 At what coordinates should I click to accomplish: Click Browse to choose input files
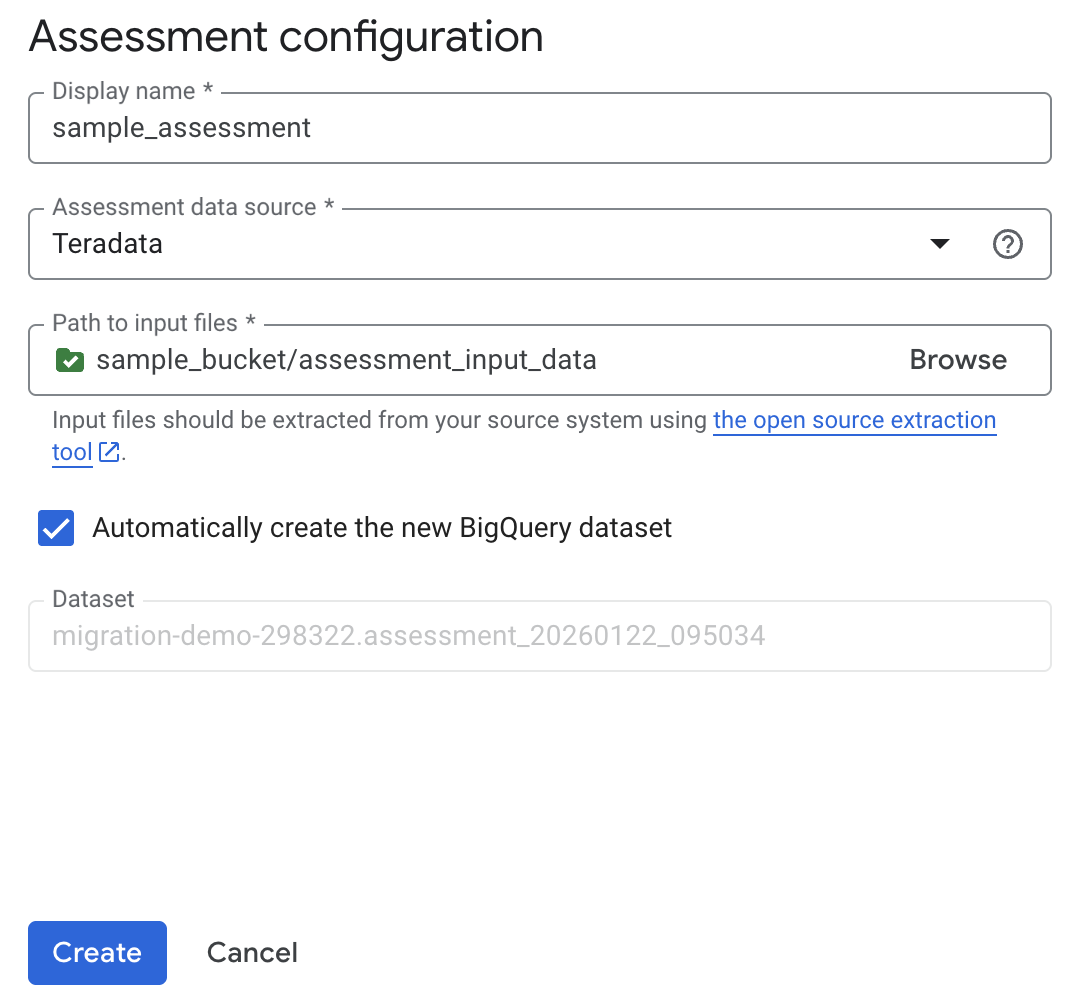957,360
